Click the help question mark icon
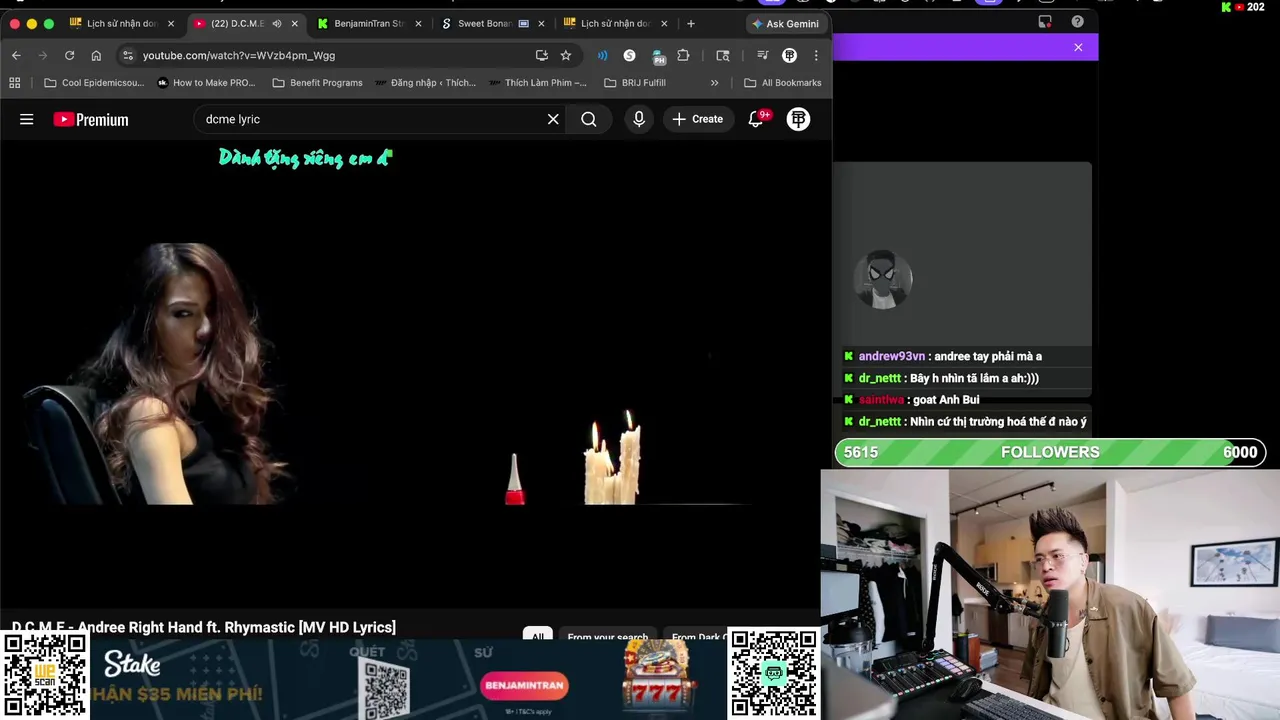1280x720 pixels. point(1077,21)
